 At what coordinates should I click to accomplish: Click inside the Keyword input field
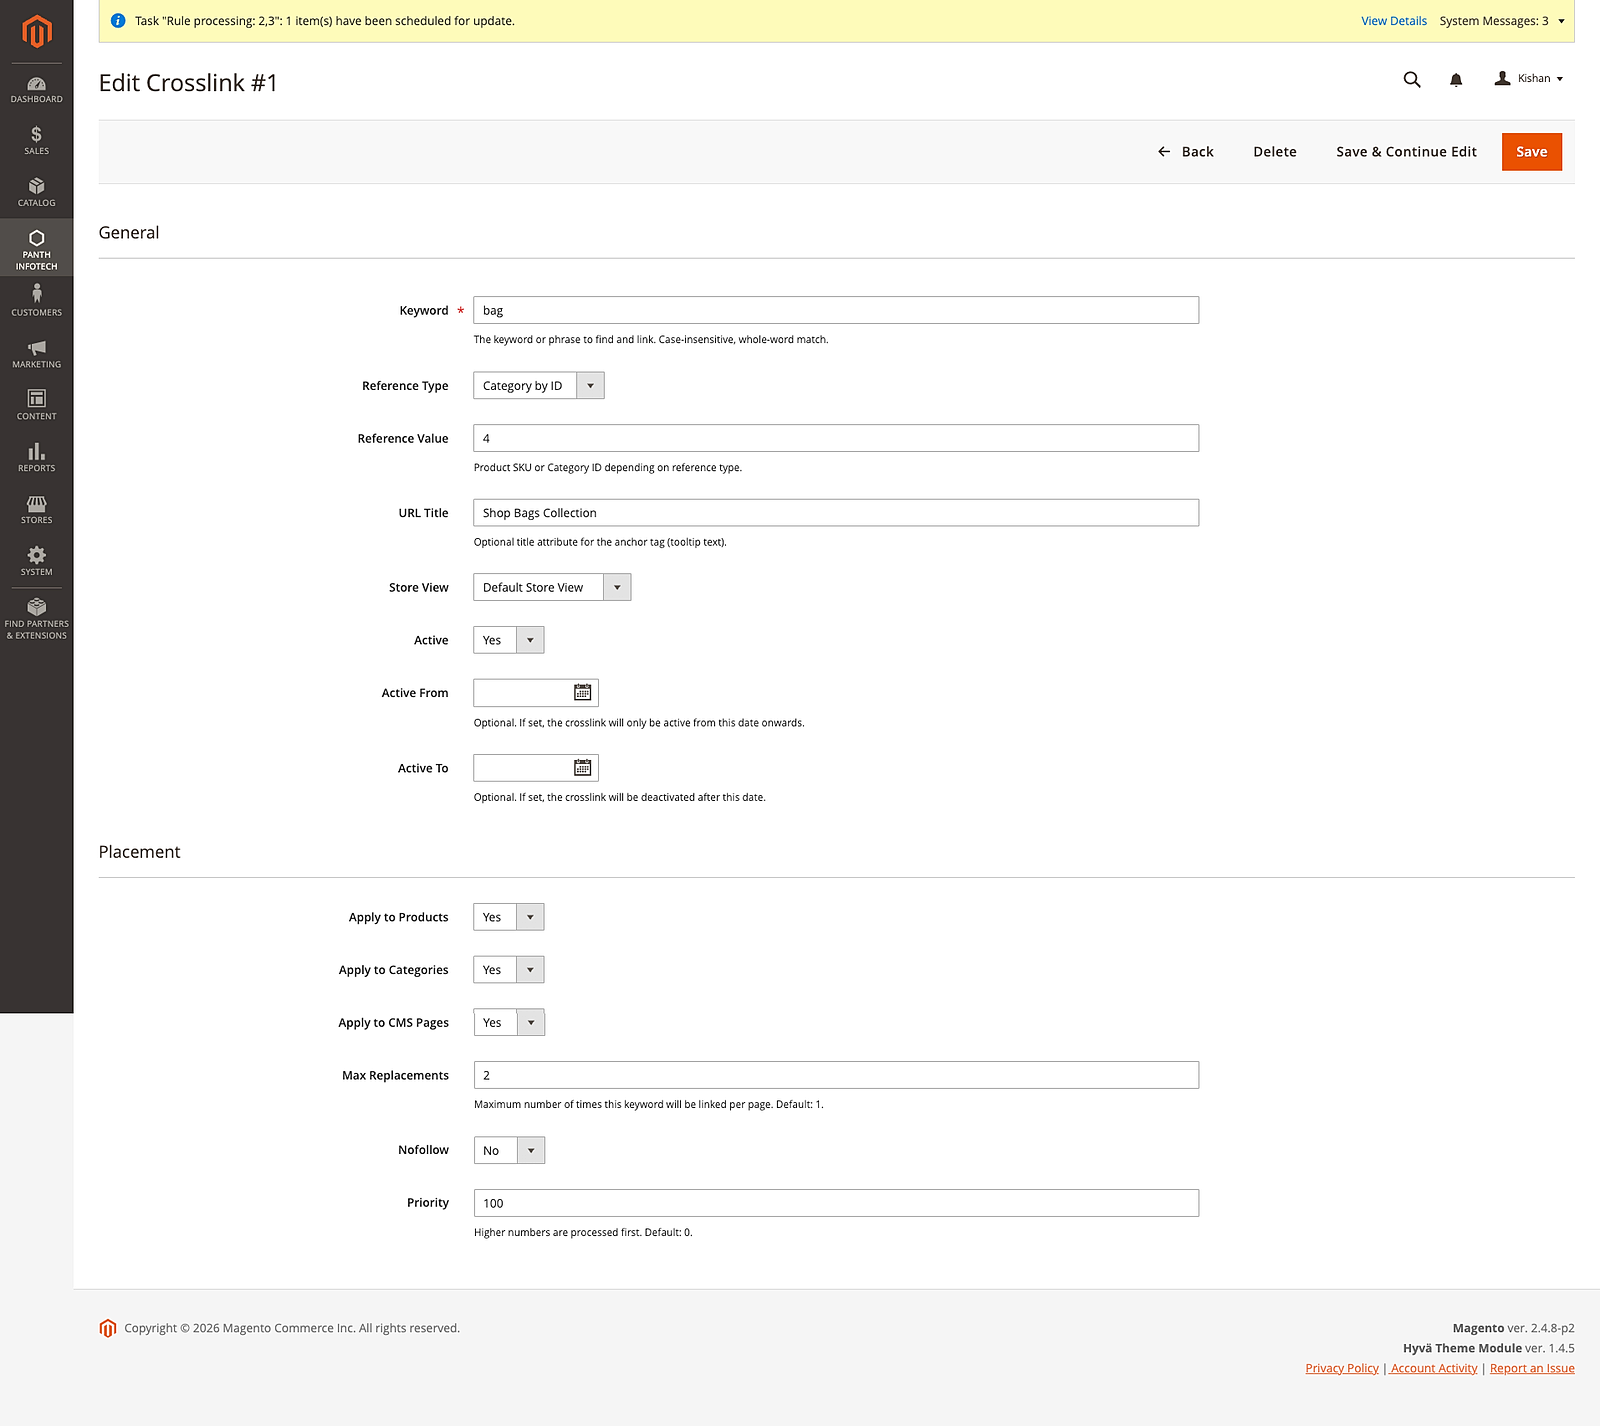point(836,310)
